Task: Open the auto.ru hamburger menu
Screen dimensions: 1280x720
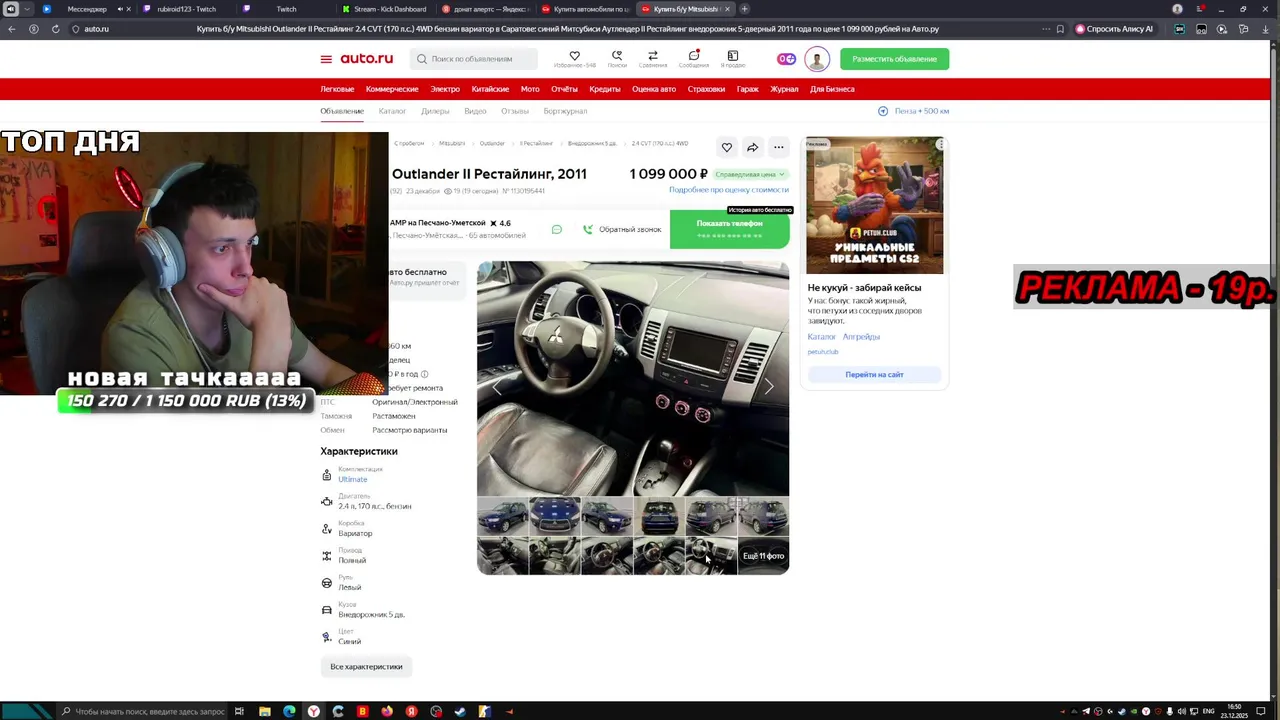Action: click(326, 59)
